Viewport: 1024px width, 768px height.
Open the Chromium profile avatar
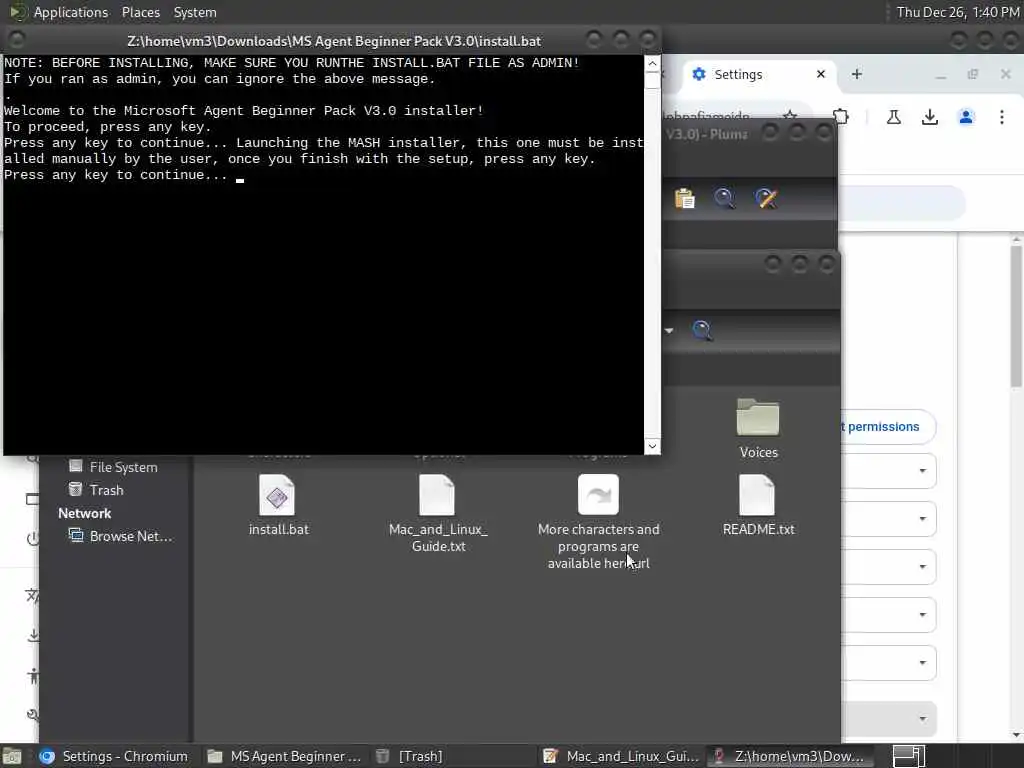tap(966, 117)
